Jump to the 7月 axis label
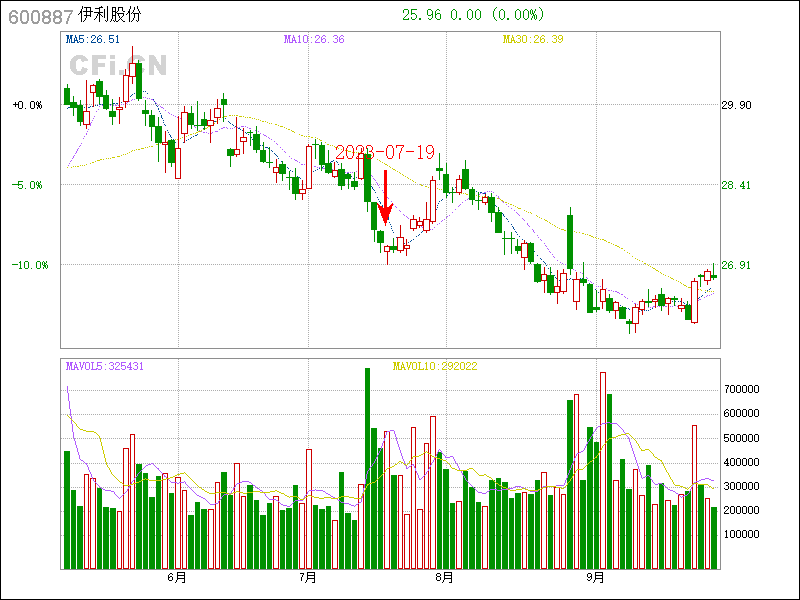800x600 pixels. click(308, 578)
